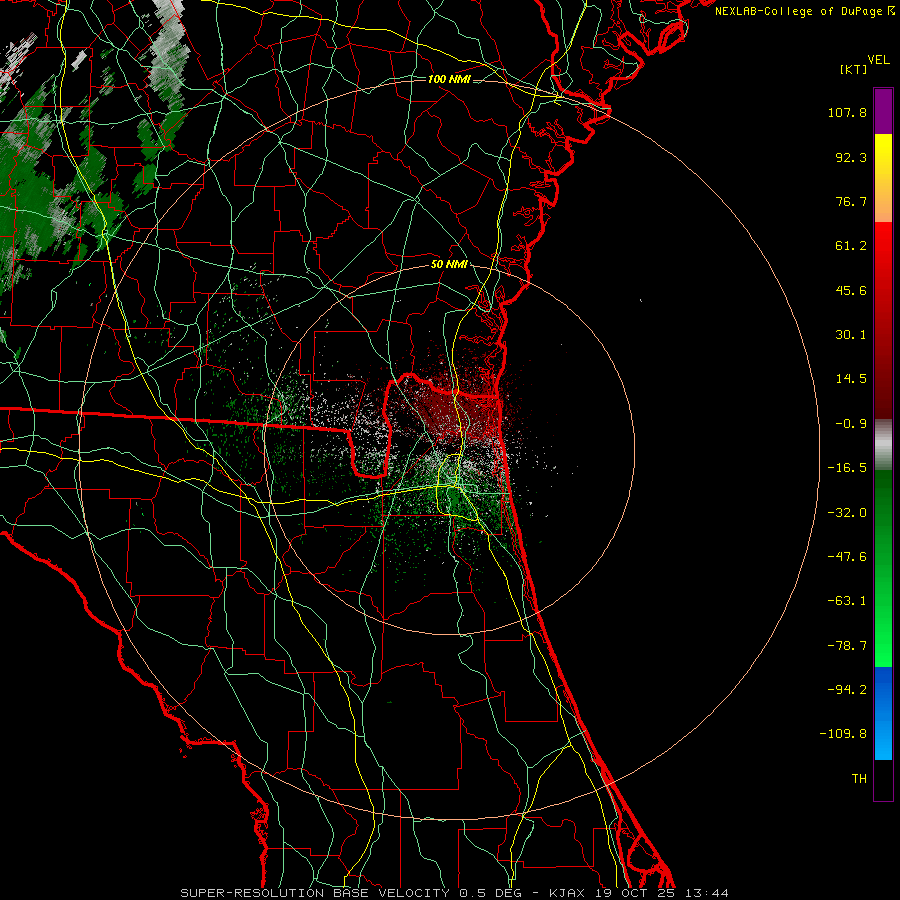900x900 pixels.
Task: Click the 107.8 legend value
Action: 847,112
